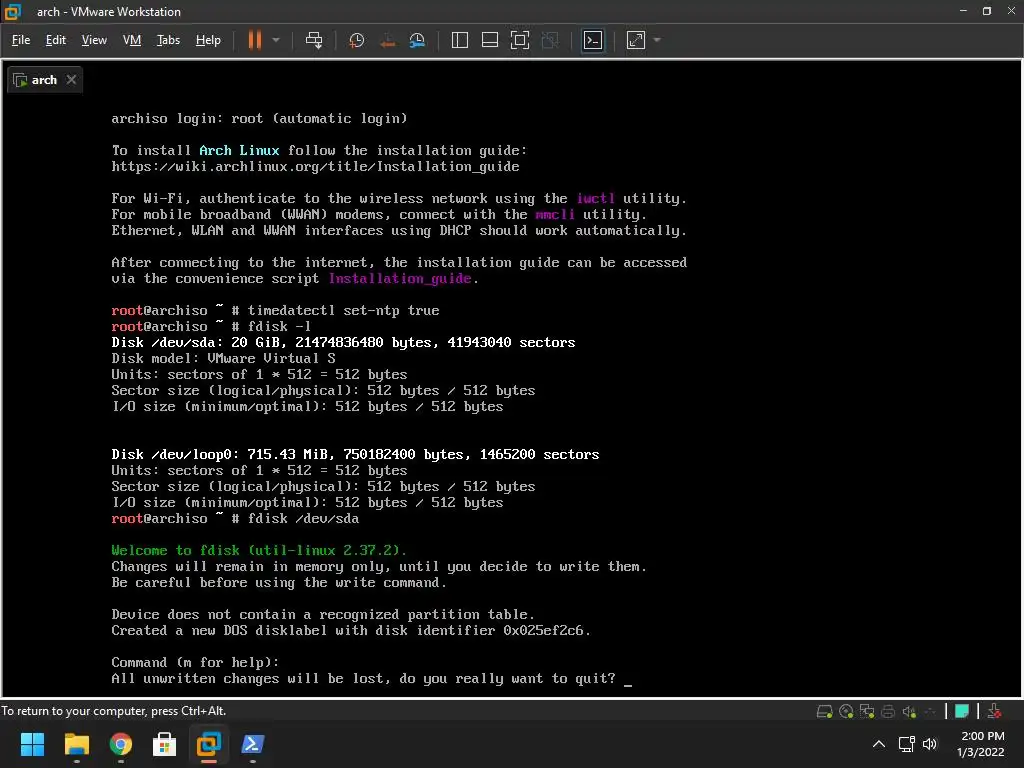Image resolution: width=1024 pixels, height=768 pixels.
Task: Open Microsoft Store from the taskbar
Action: pyautogui.click(x=164, y=744)
